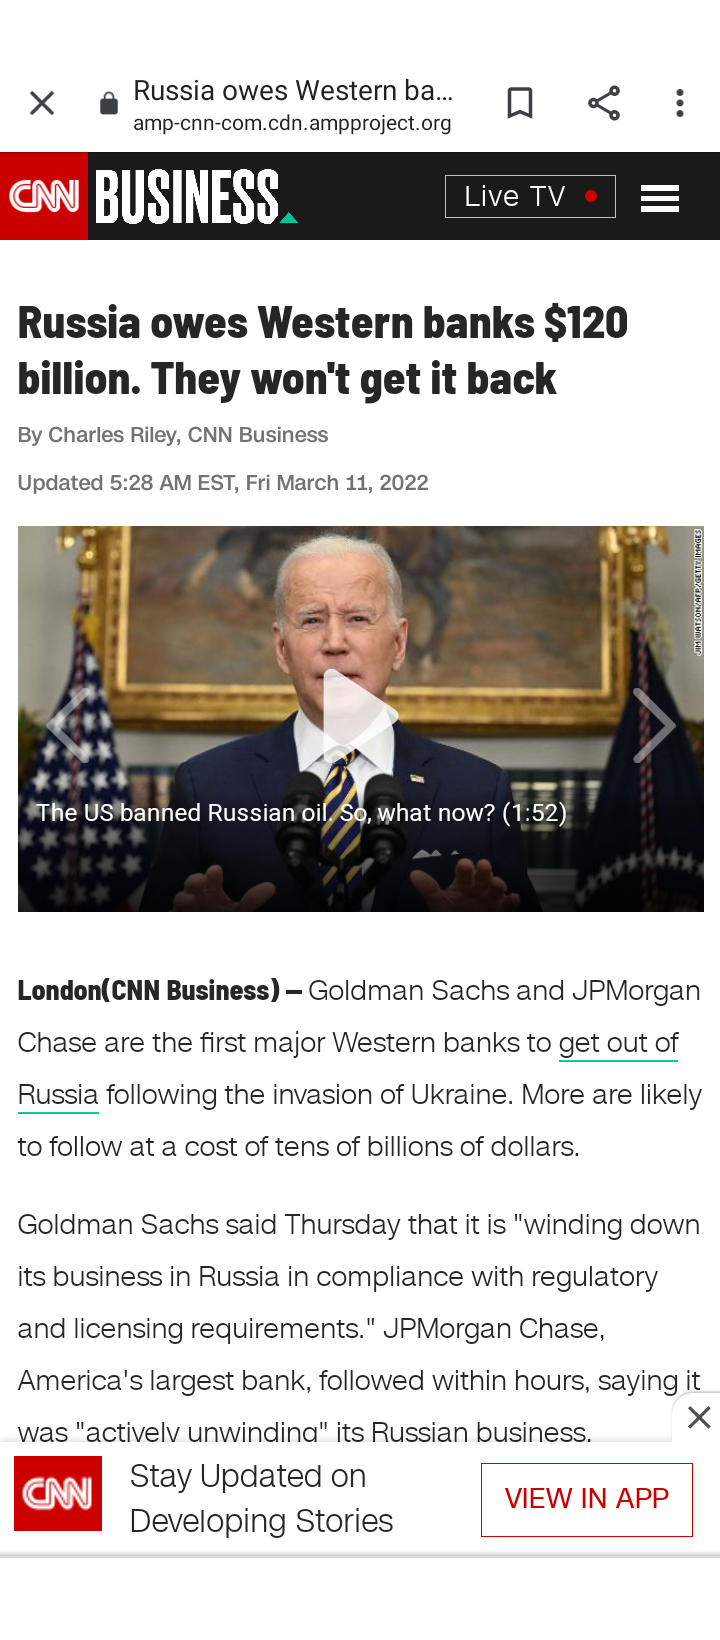Open the "get out of Russia" link
Image resolution: width=720 pixels, height=1640 pixels.
coord(348,1068)
